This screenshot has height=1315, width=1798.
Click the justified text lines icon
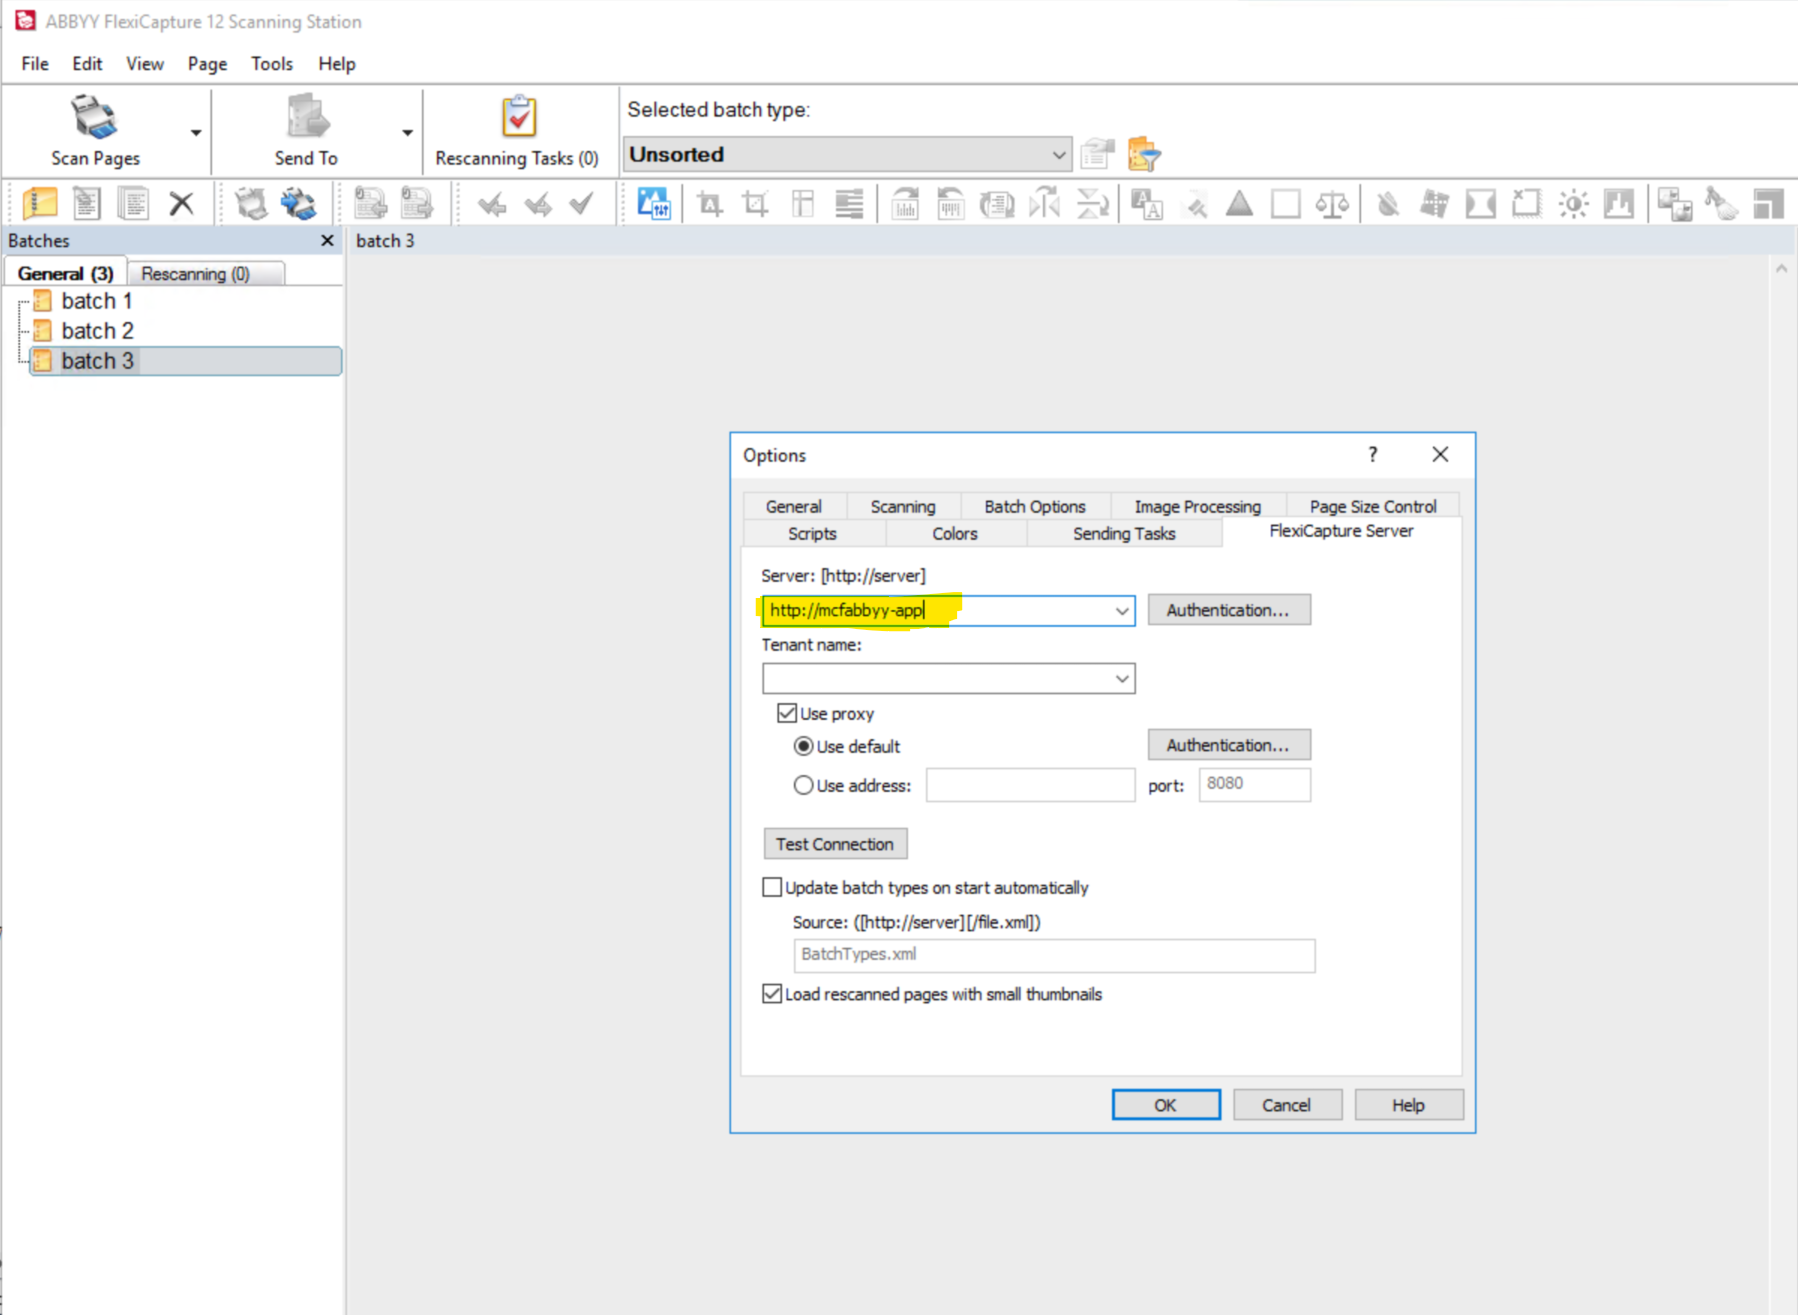(x=849, y=204)
